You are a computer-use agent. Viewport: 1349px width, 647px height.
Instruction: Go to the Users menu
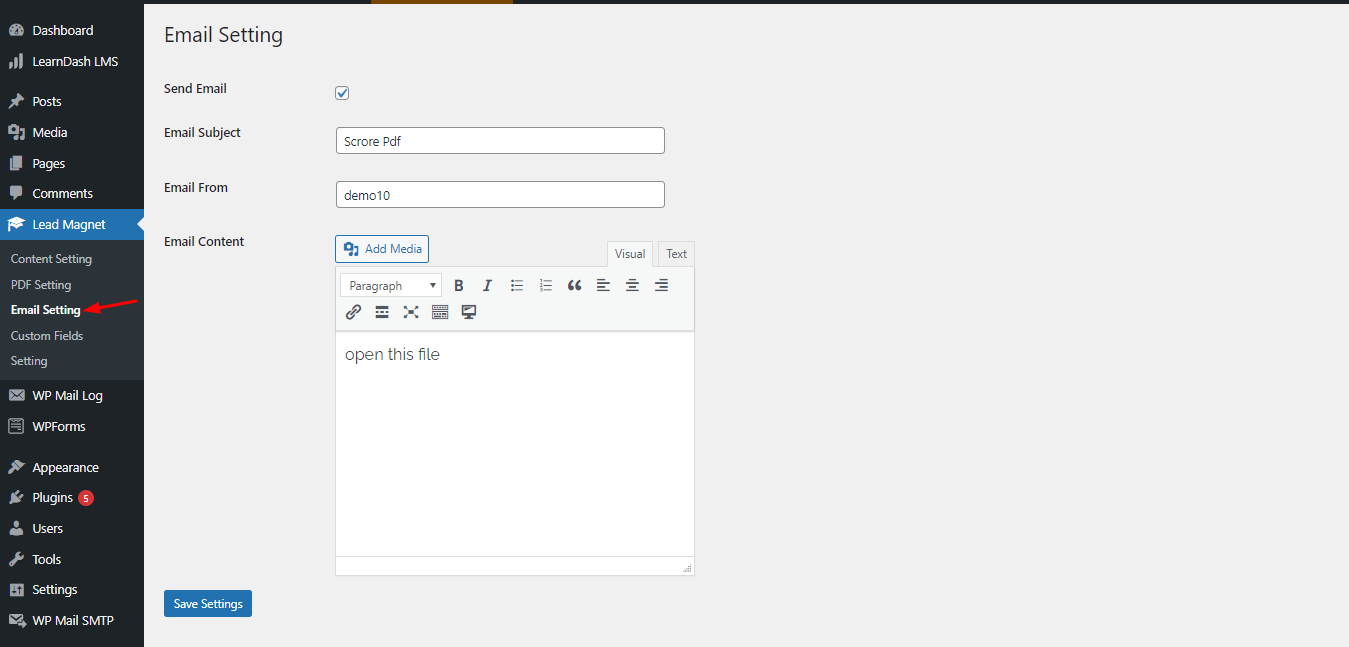click(72, 528)
